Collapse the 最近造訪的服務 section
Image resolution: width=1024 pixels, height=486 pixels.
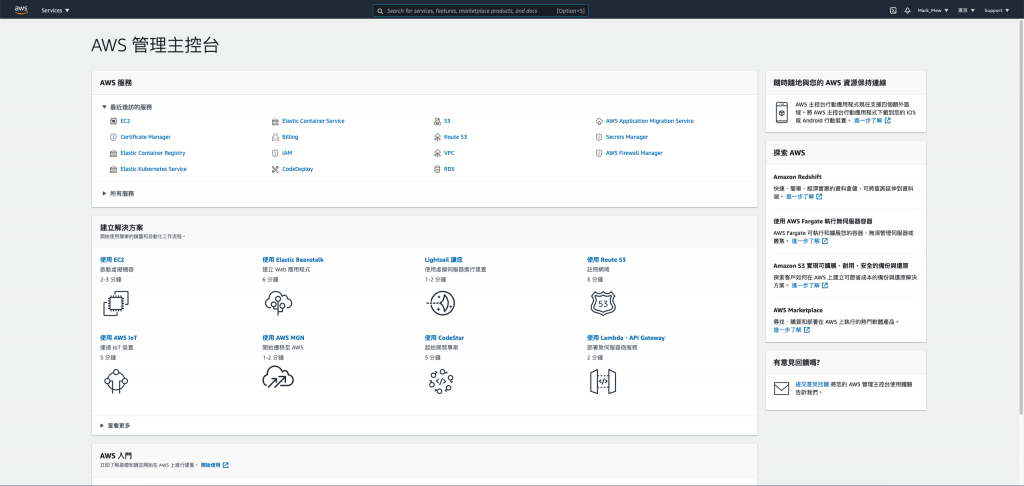(127, 106)
